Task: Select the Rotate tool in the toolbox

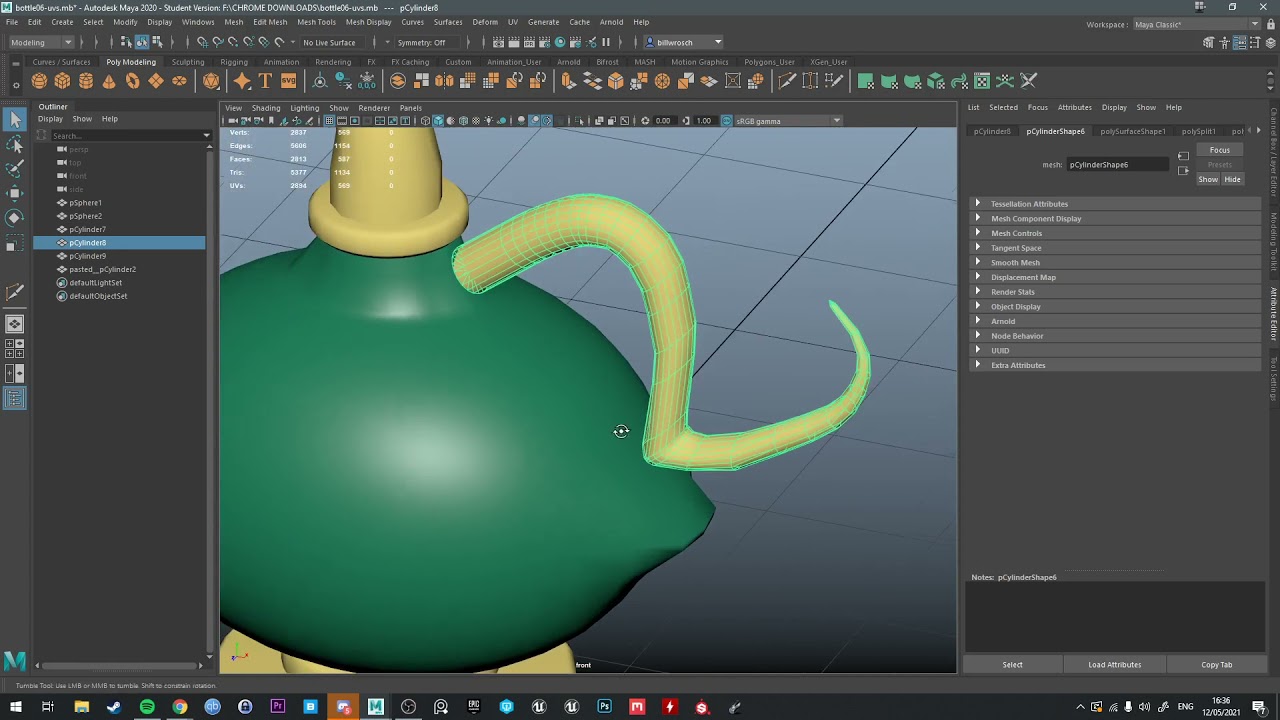Action: click(x=15, y=217)
